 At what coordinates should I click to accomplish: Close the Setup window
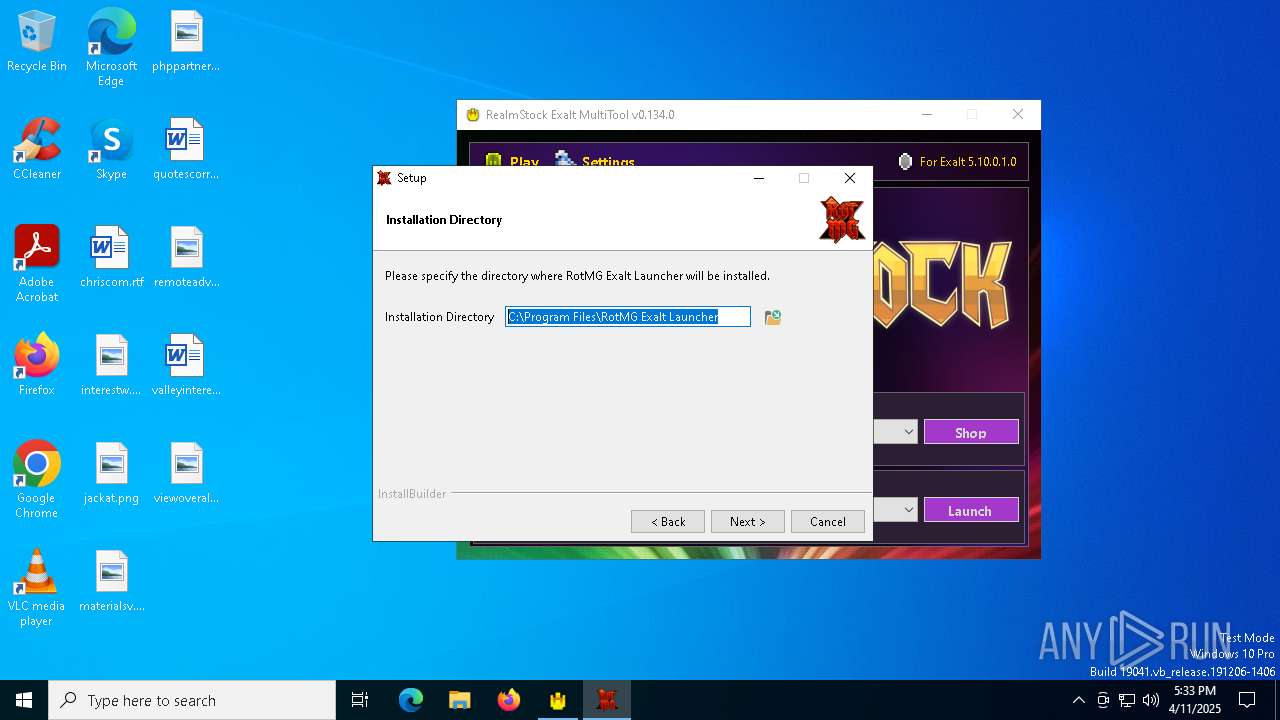click(850, 178)
